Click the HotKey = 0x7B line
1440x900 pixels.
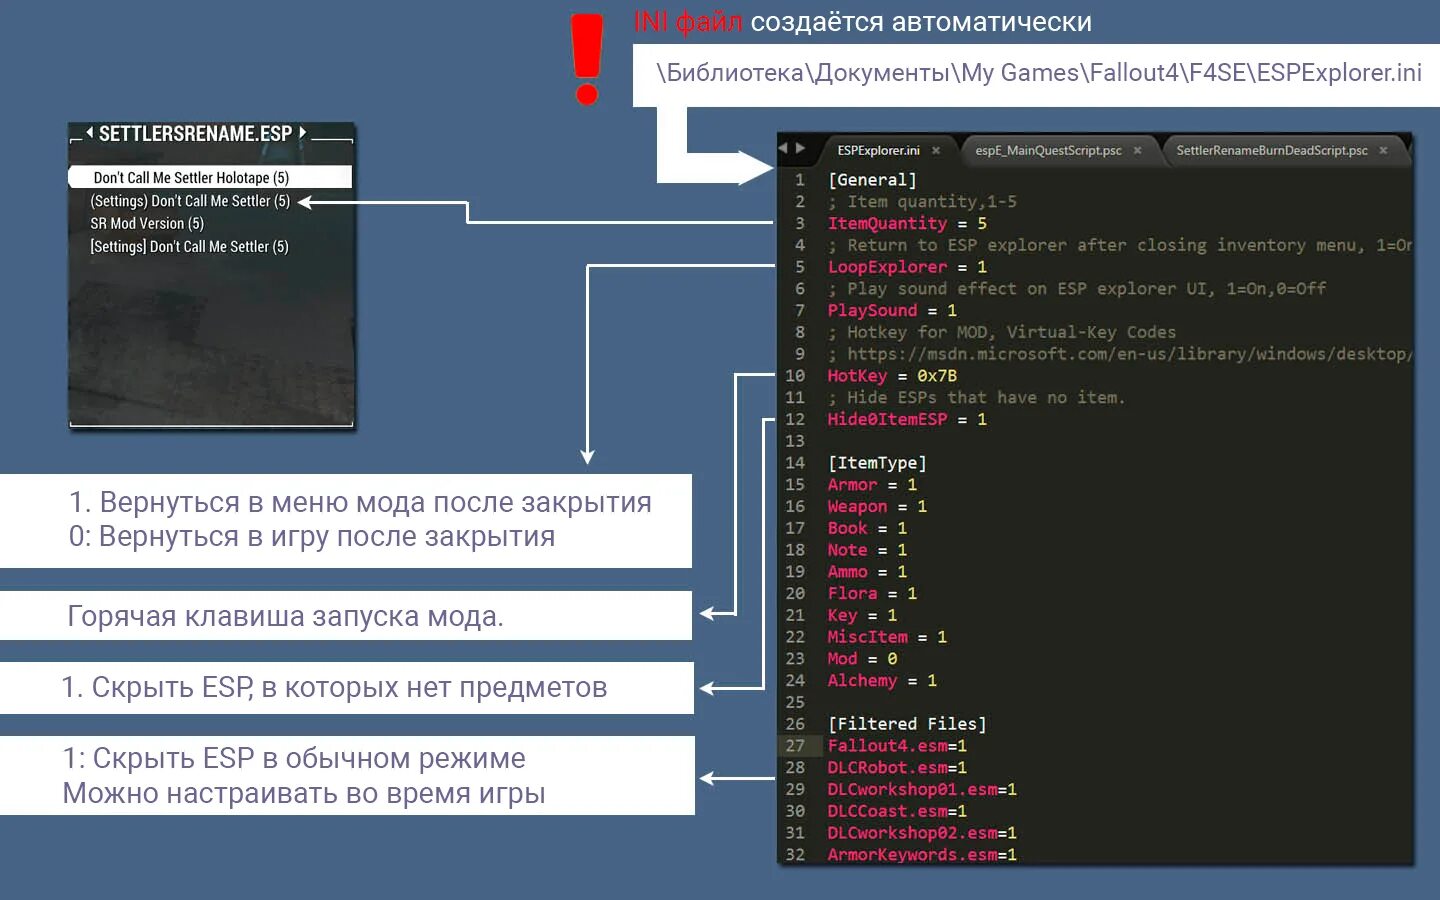point(892,376)
